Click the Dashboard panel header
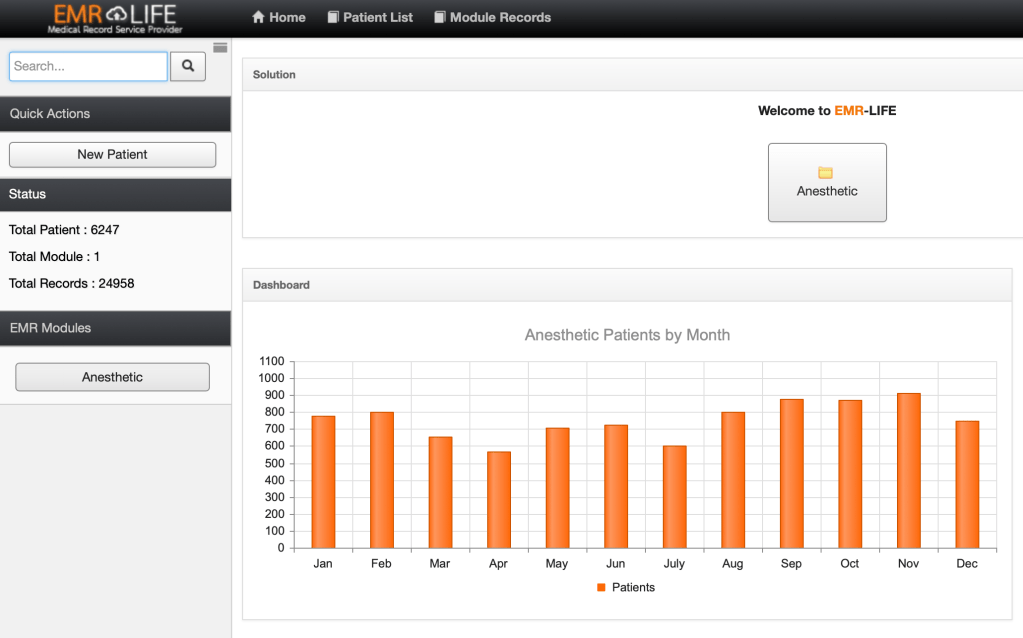Image resolution: width=1023 pixels, height=638 pixels. click(626, 285)
